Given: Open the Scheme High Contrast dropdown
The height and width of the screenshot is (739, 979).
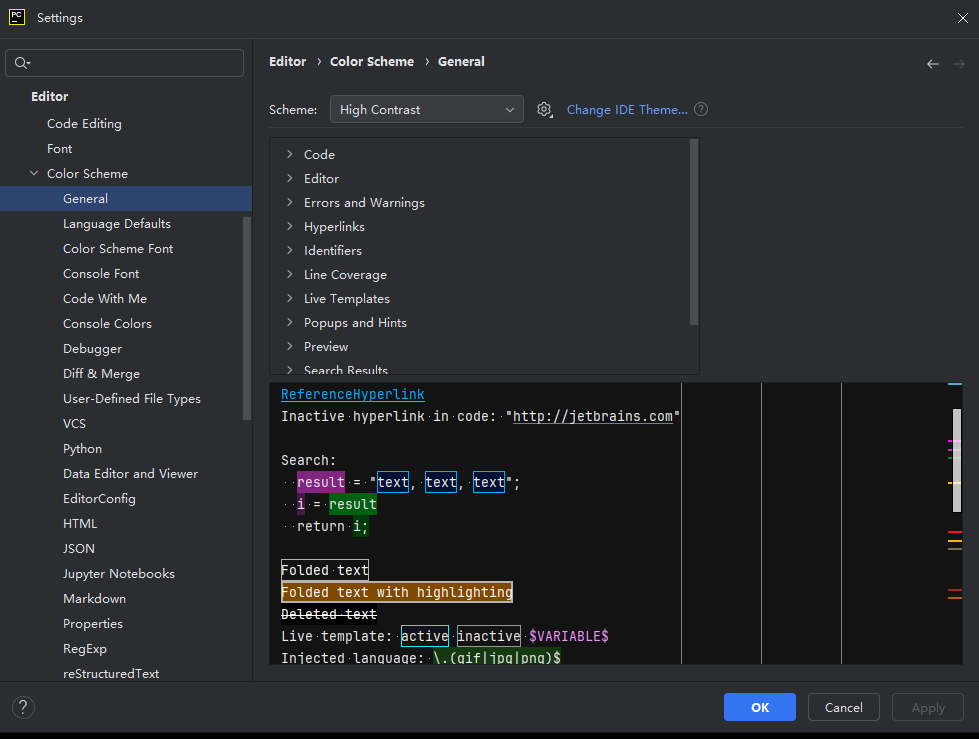Looking at the screenshot, I should coord(426,110).
